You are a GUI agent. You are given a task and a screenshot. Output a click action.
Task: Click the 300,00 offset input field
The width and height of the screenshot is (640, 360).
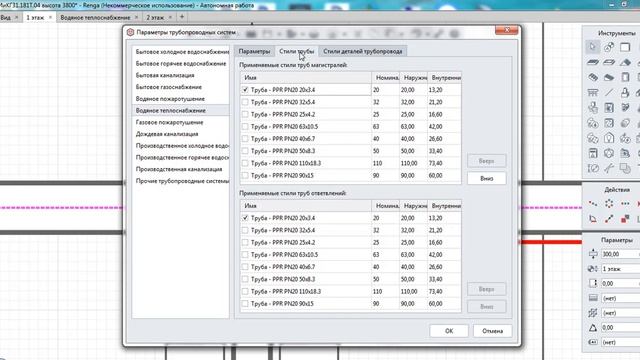click(620, 254)
